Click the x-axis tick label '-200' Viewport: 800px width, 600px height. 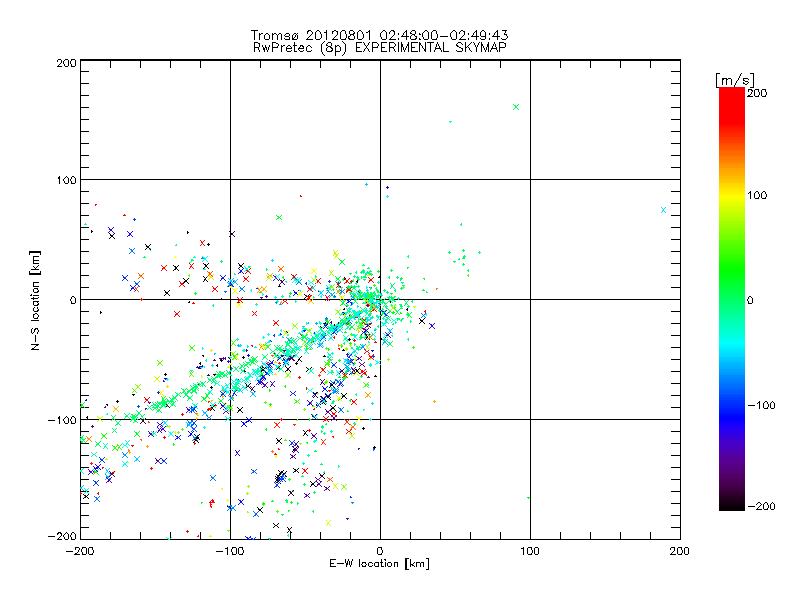click(80, 551)
